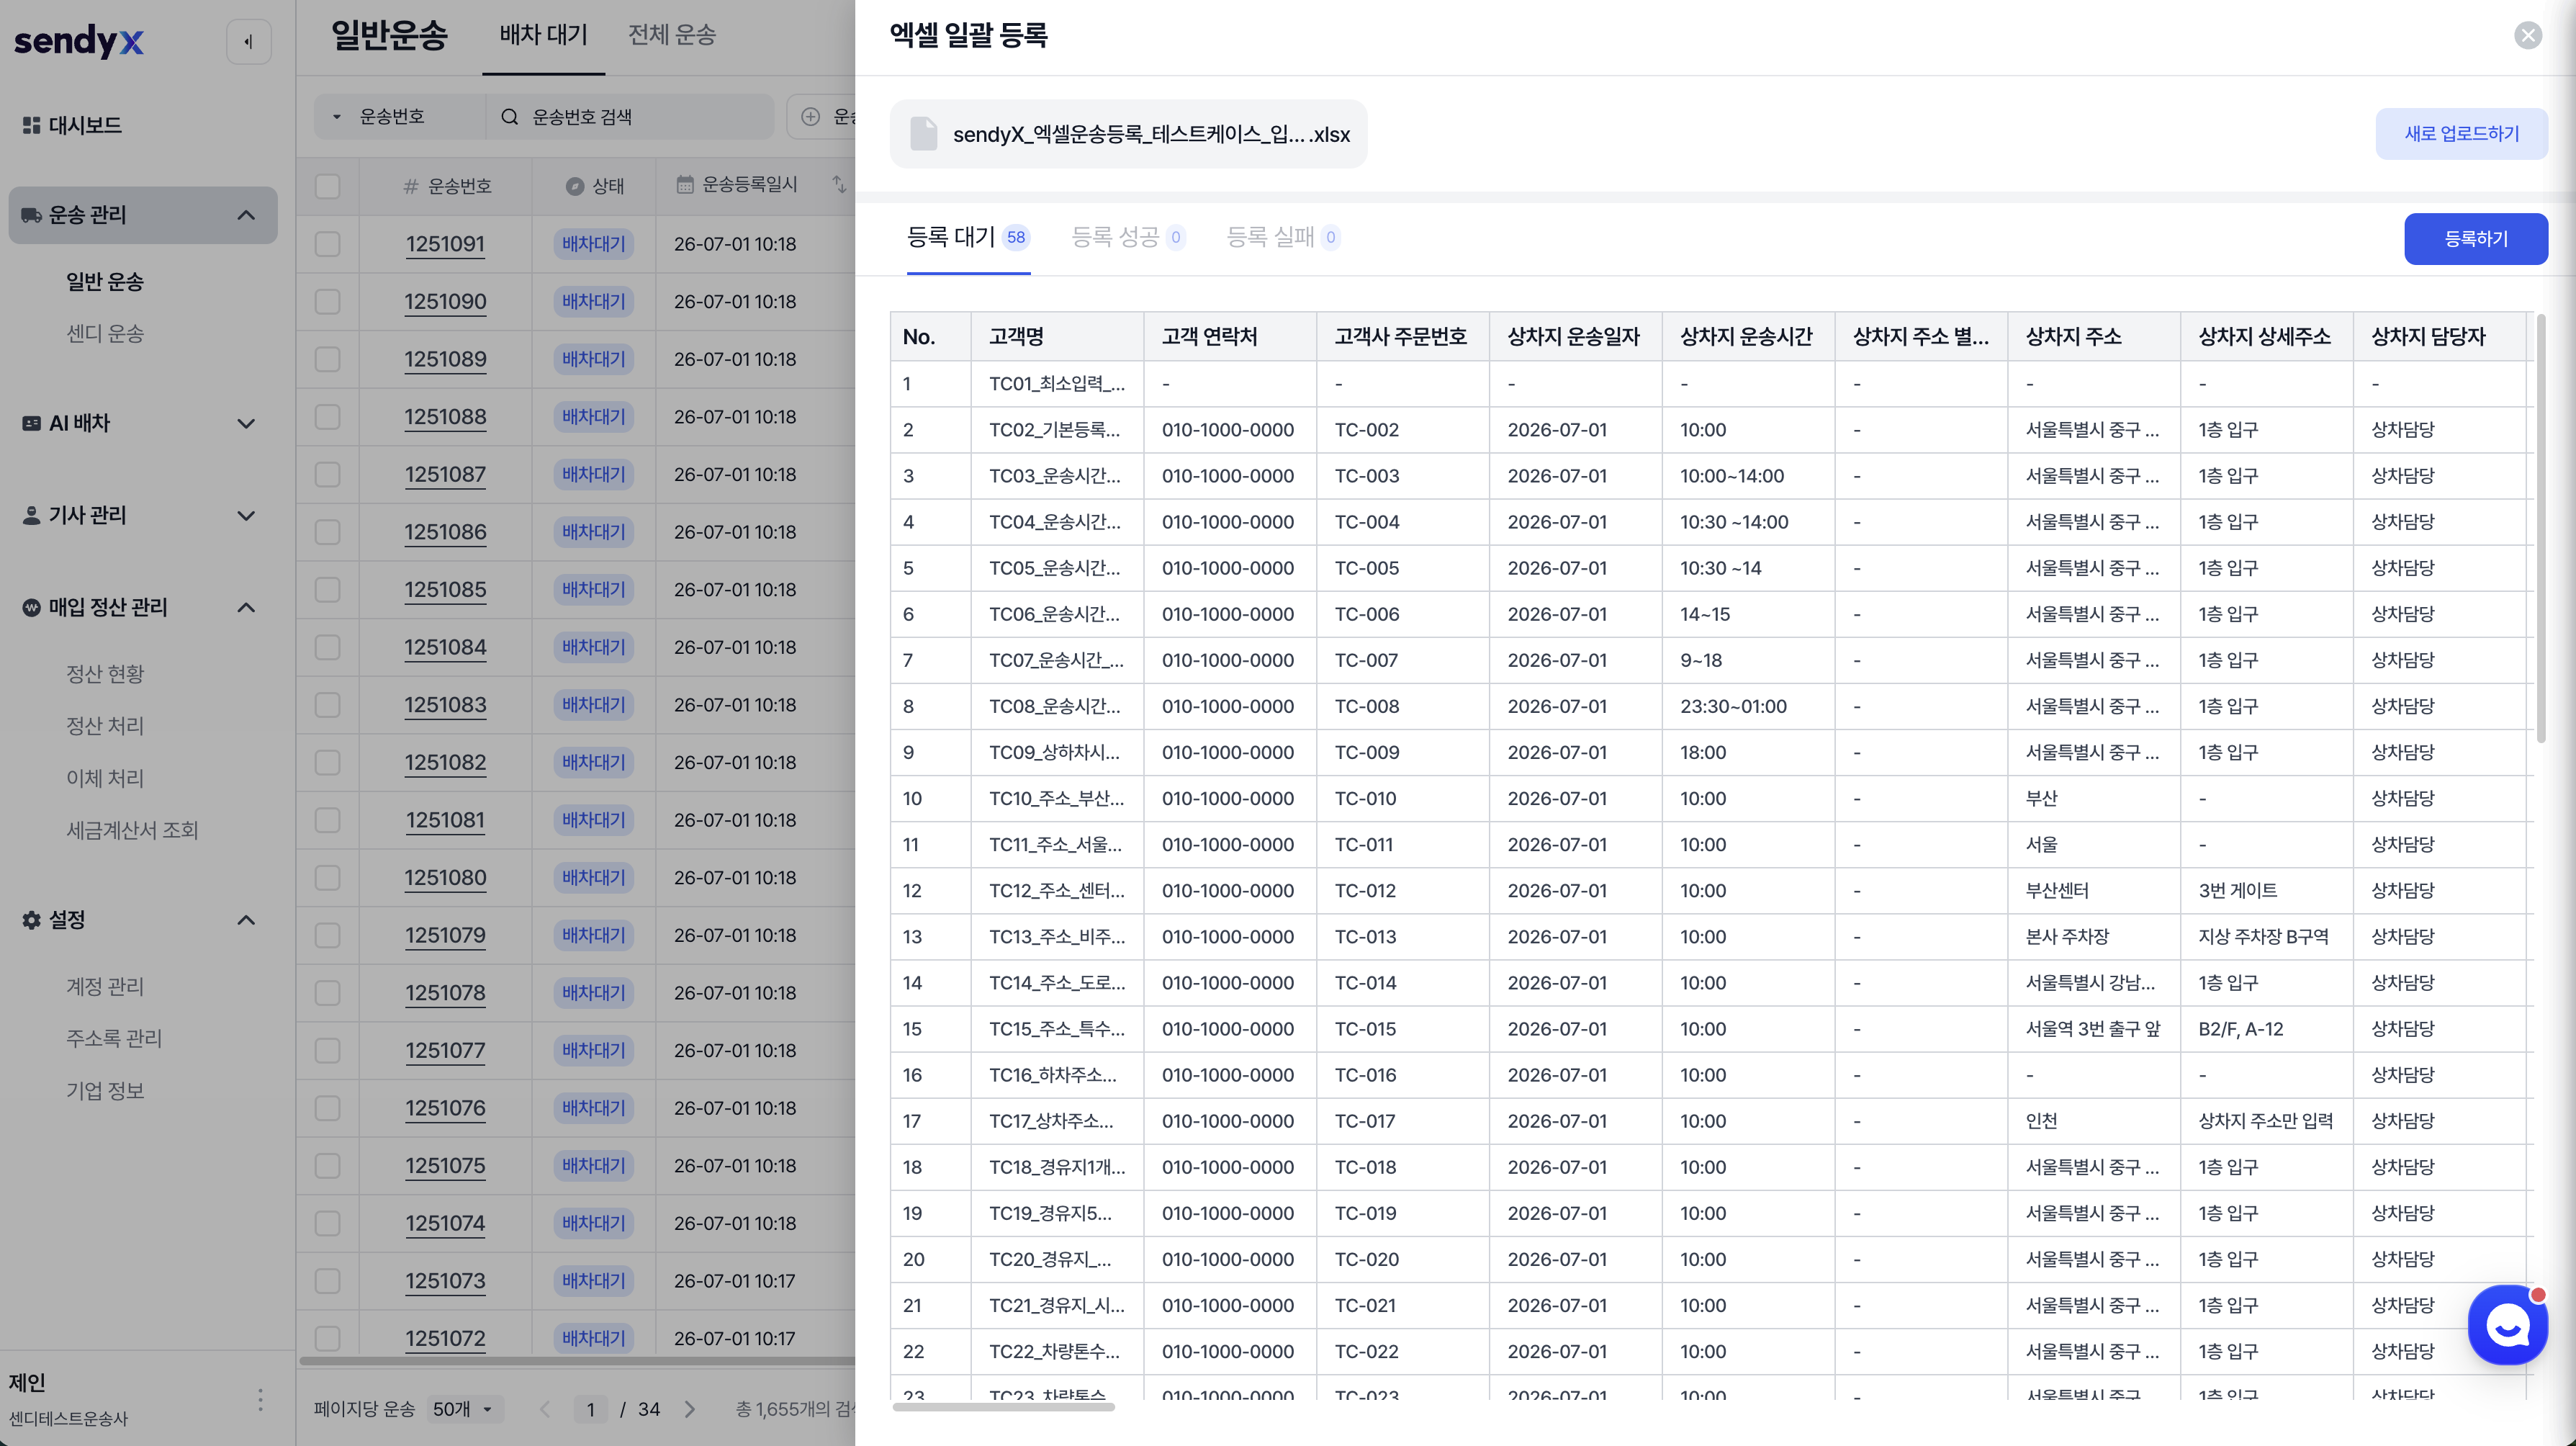The image size is (2576, 1446).
Task: Collapse the 운송 관리 menu section
Action: click(x=246, y=215)
